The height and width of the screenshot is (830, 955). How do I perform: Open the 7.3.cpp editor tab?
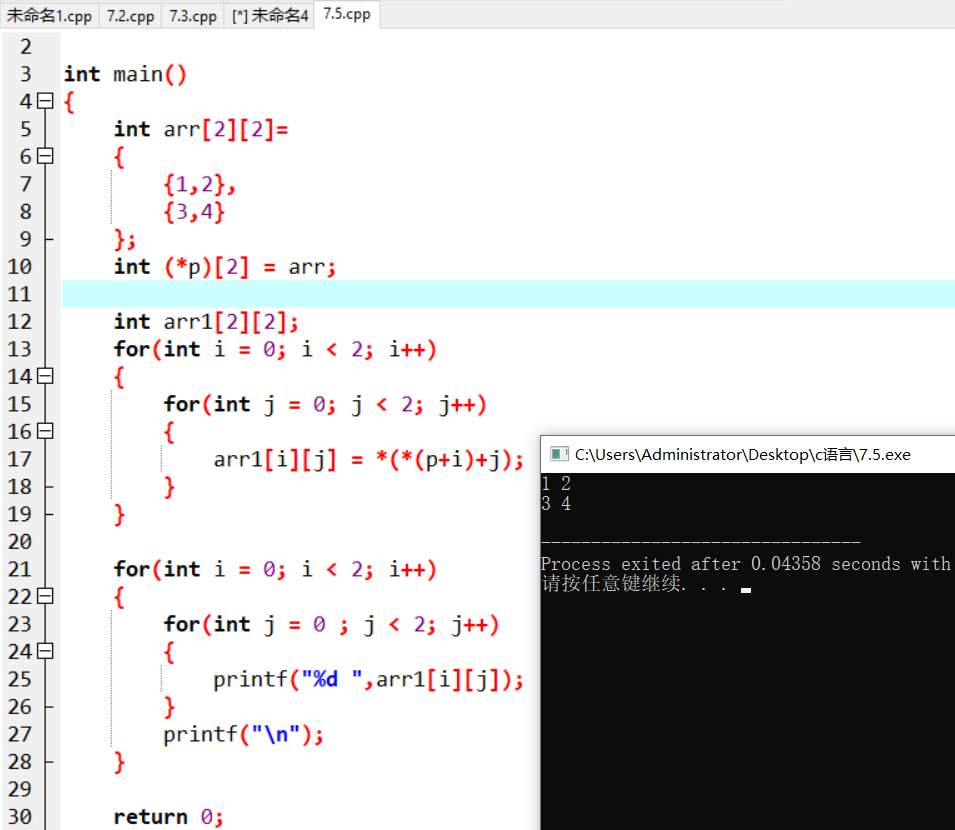point(193,15)
